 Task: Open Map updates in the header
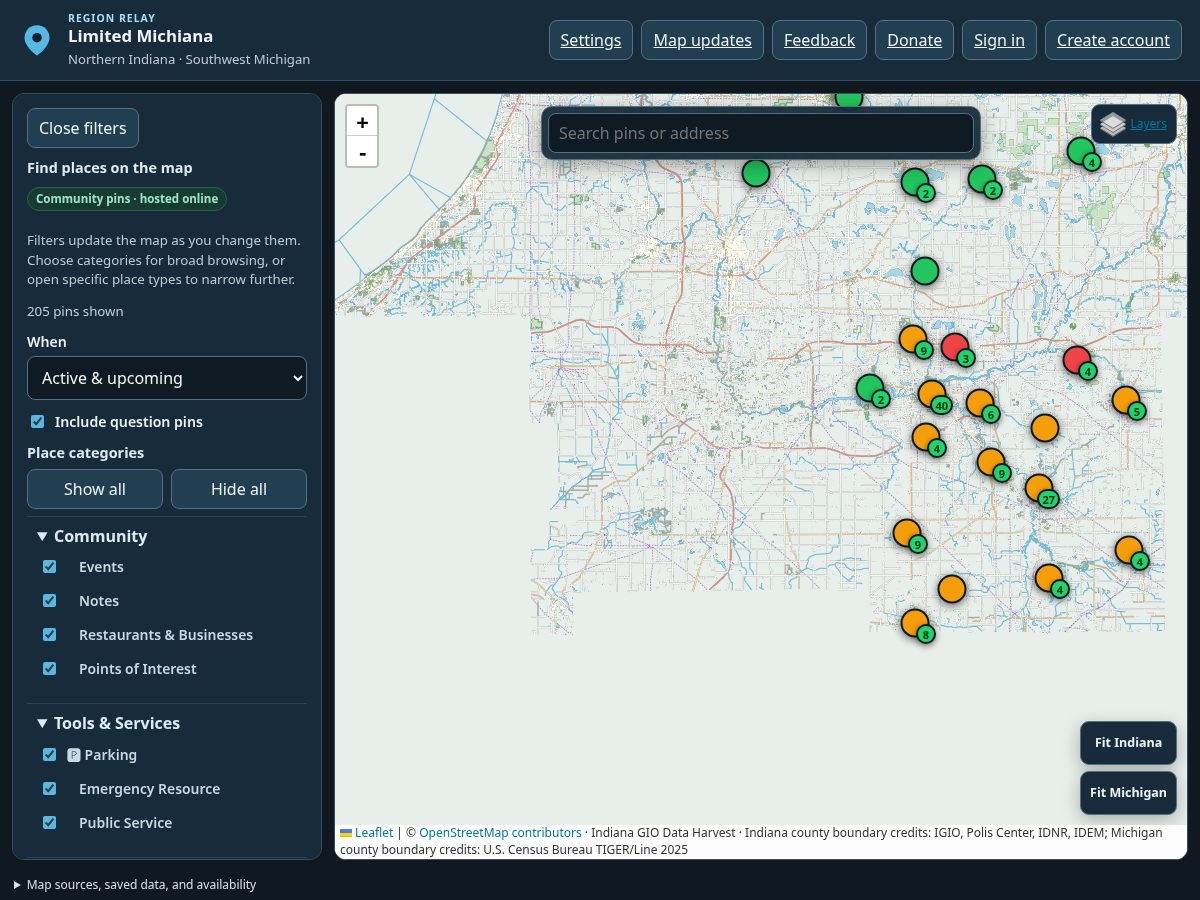pos(702,40)
